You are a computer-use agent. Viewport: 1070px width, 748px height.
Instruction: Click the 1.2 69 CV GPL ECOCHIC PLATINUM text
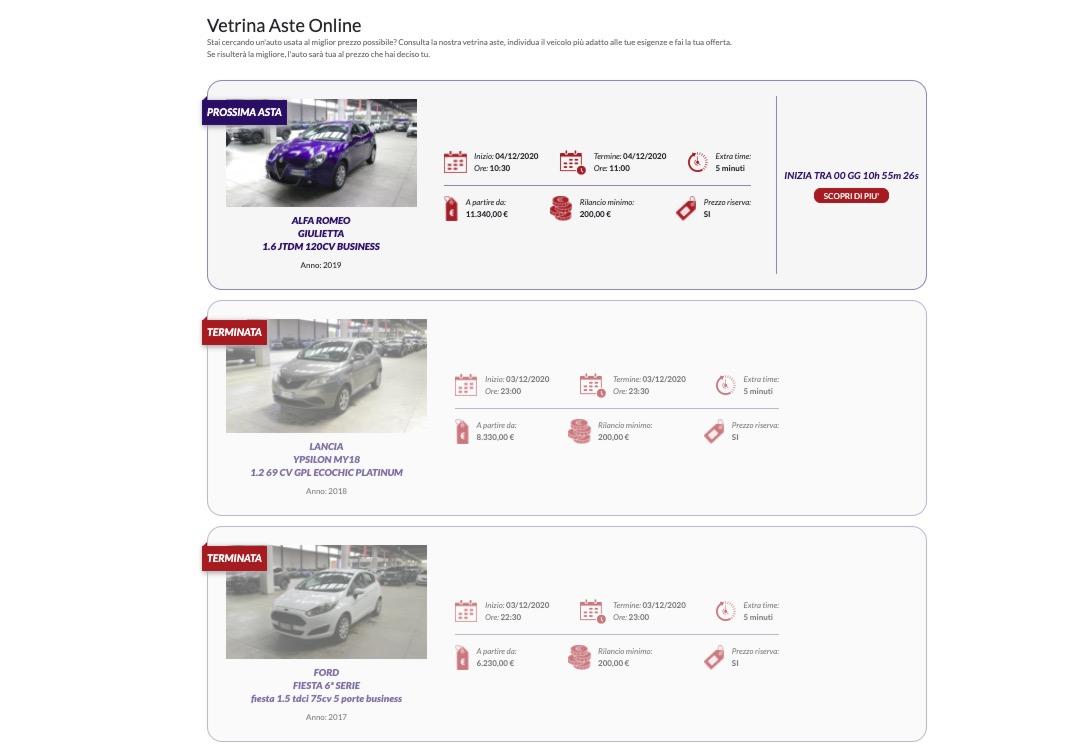point(326,472)
